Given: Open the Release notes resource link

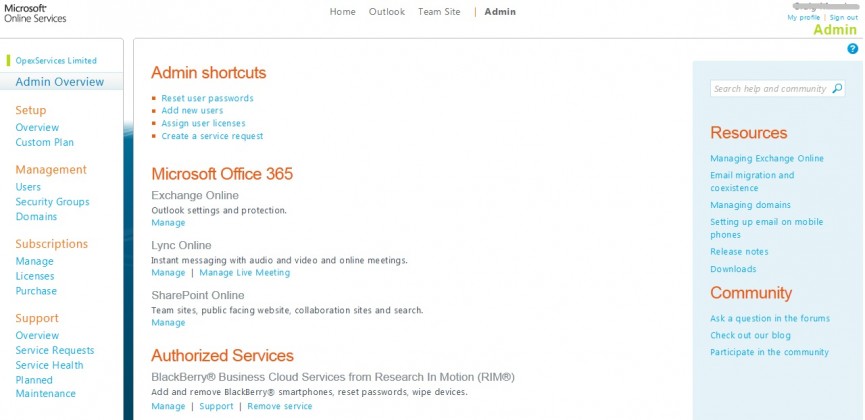Looking at the screenshot, I should [x=739, y=252].
